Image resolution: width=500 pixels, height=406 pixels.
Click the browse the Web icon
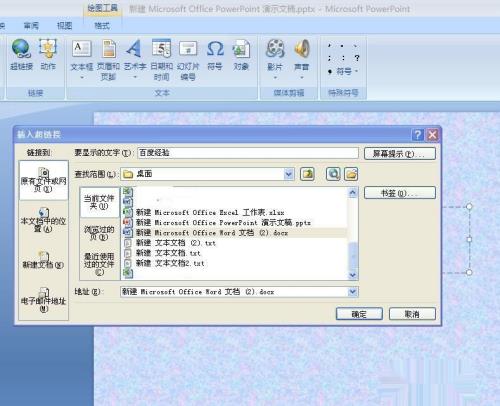333,174
